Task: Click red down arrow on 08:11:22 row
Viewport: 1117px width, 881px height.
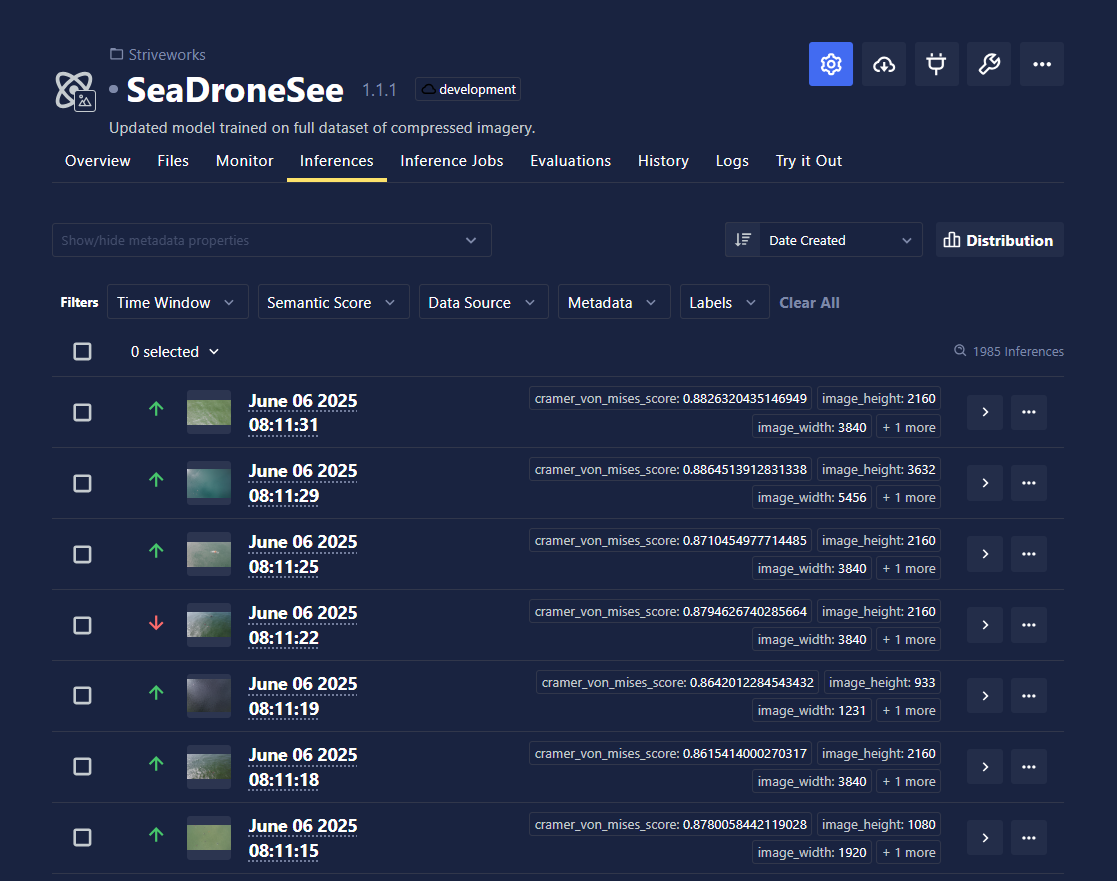Action: 156,622
